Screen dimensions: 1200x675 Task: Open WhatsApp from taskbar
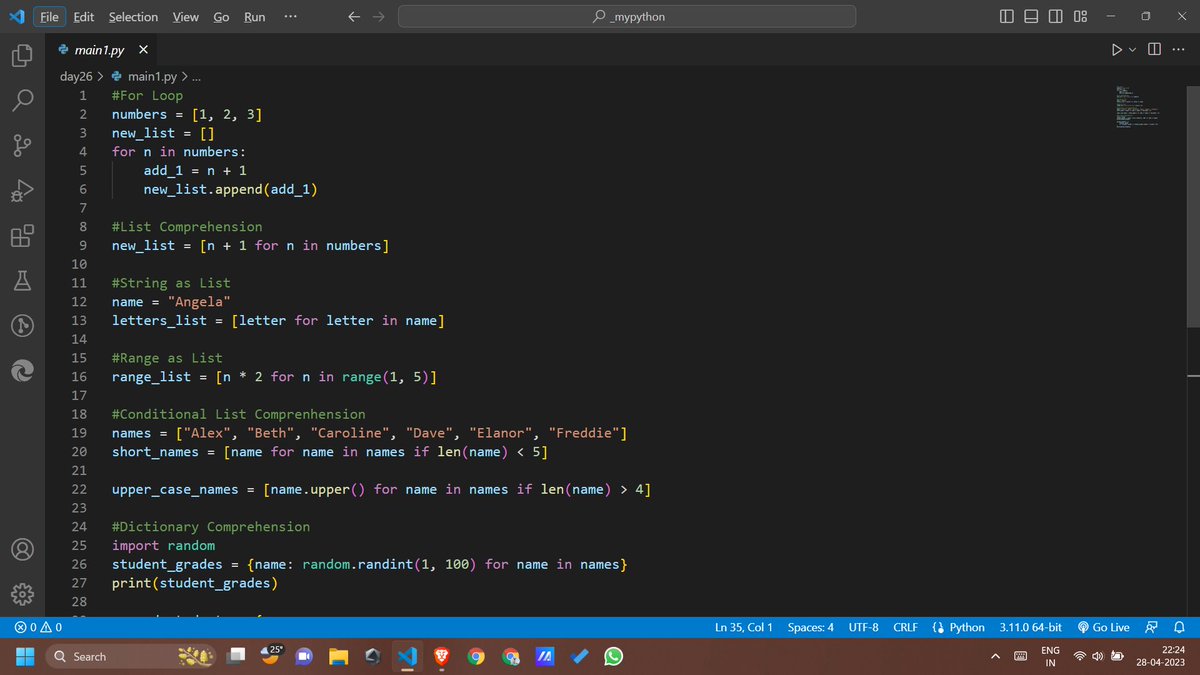tap(613, 656)
